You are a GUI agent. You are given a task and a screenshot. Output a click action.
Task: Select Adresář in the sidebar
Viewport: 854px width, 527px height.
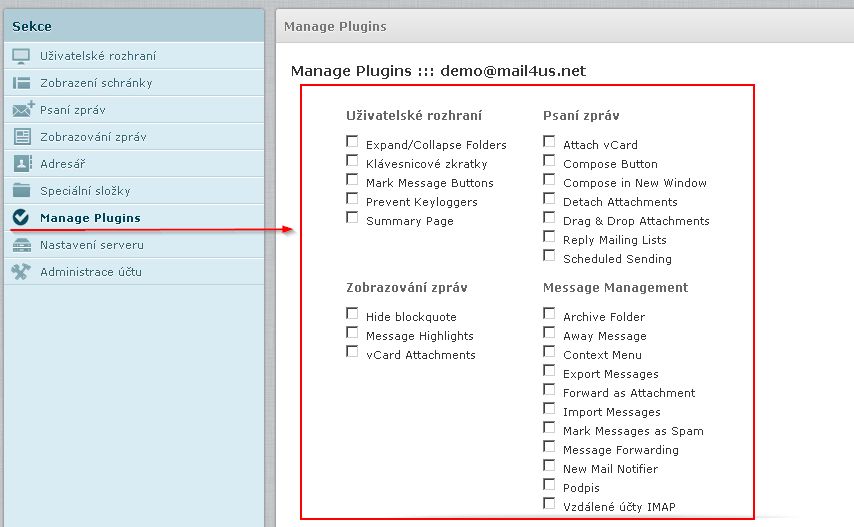[x=134, y=163]
